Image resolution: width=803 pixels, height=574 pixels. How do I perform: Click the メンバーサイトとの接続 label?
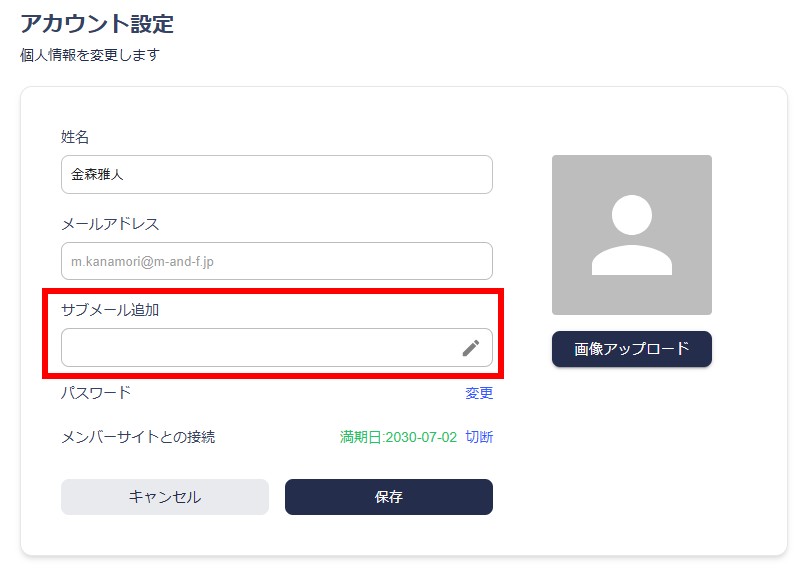pyautogui.click(x=138, y=437)
